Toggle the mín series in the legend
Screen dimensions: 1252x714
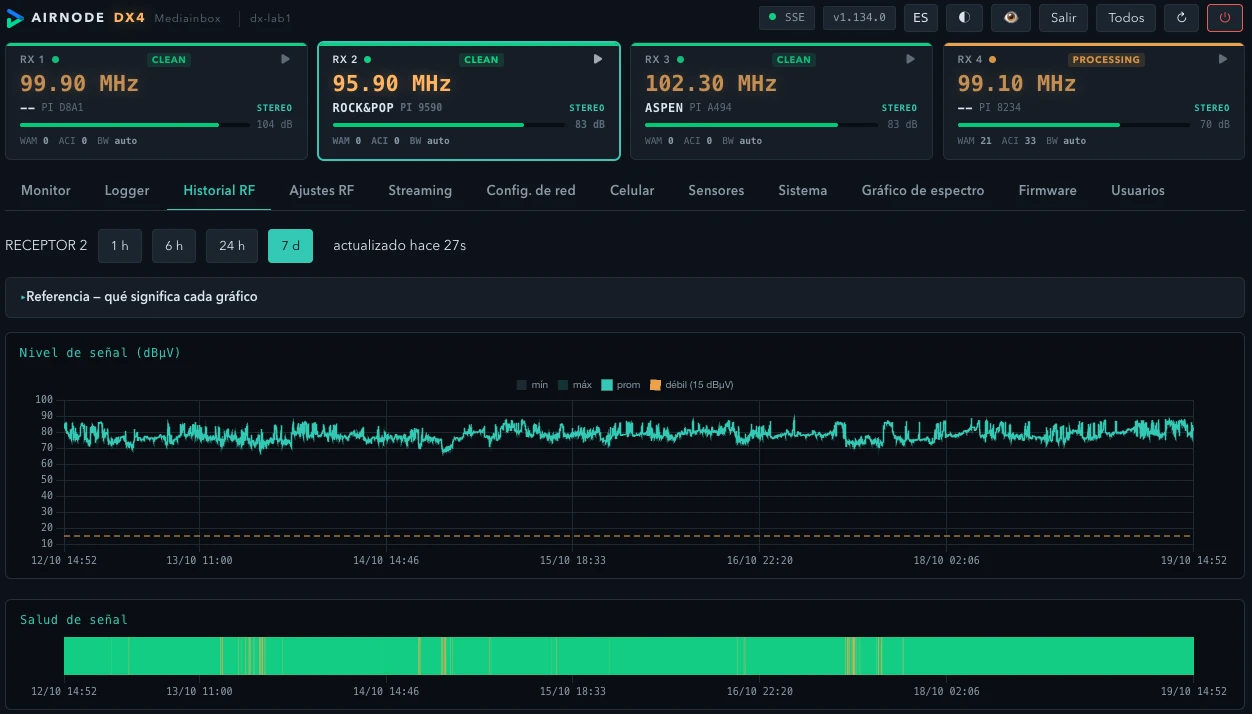click(x=533, y=385)
